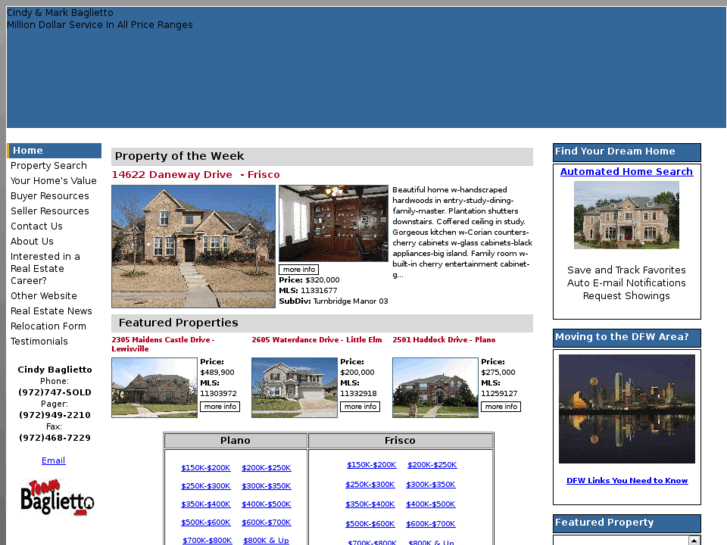Open Buyer Resources section
727x545 pixels.
[x=50, y=196]
